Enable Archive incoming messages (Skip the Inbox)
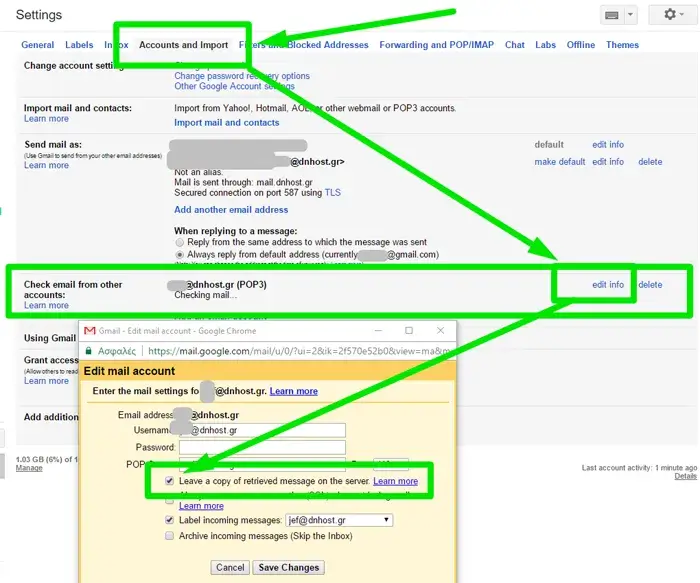Image resolution: width=700 pixels, height=583 pixels. 169,536
